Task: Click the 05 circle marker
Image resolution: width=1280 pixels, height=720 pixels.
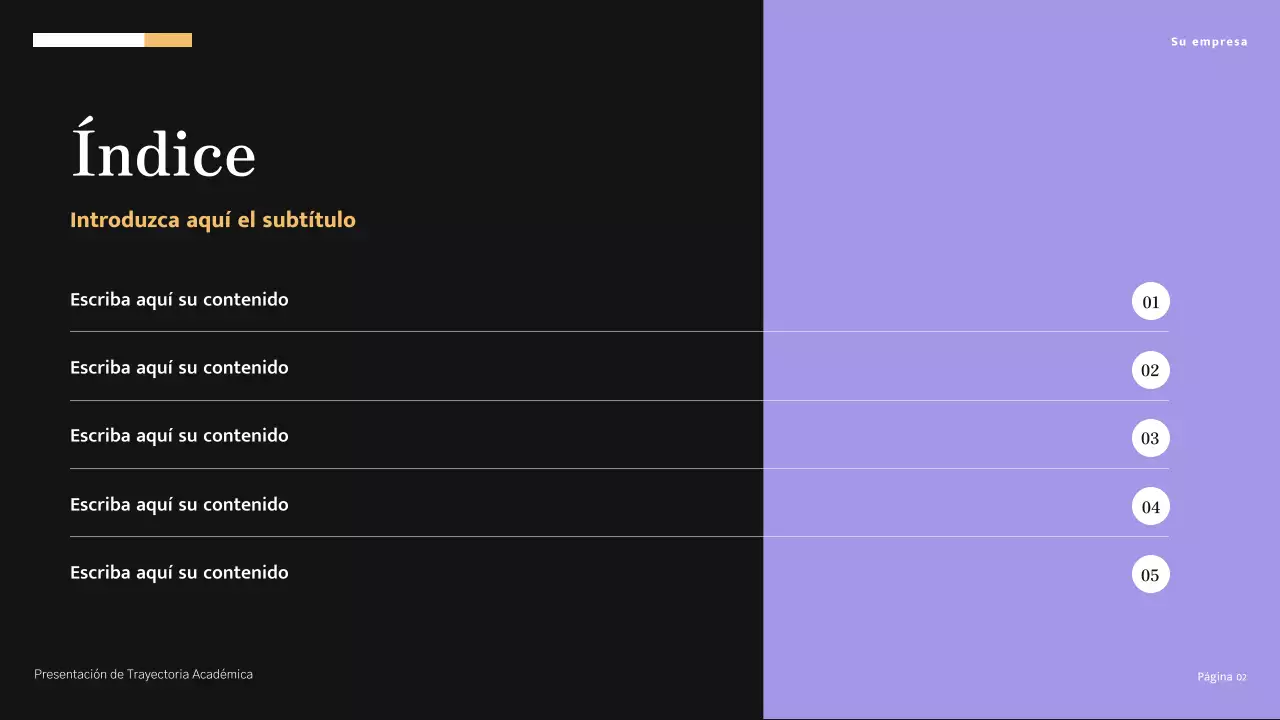Action: tap(1150, 575)
